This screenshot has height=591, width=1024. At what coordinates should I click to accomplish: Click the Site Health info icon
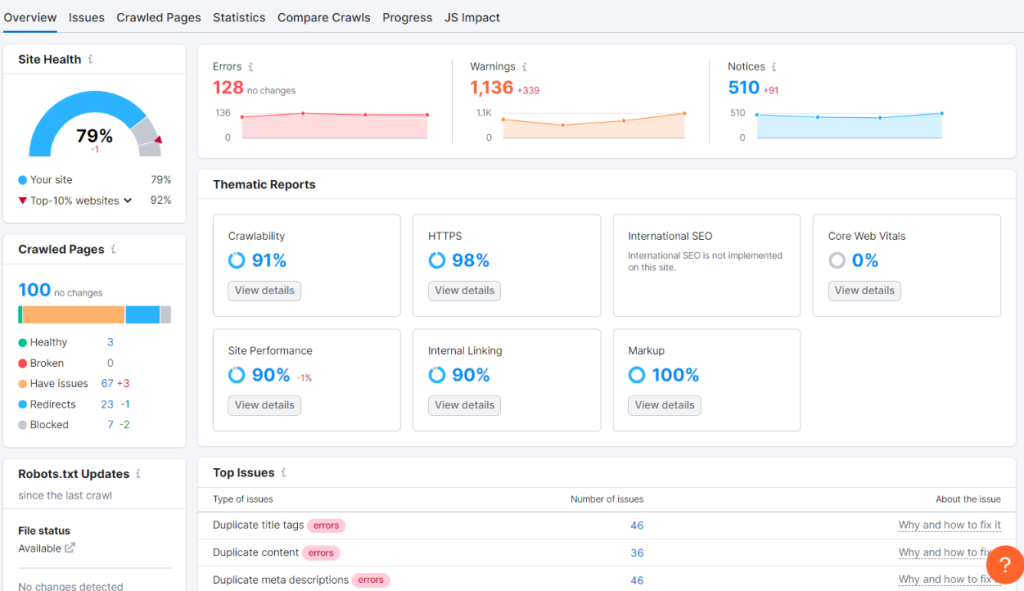tap(90, 59)
